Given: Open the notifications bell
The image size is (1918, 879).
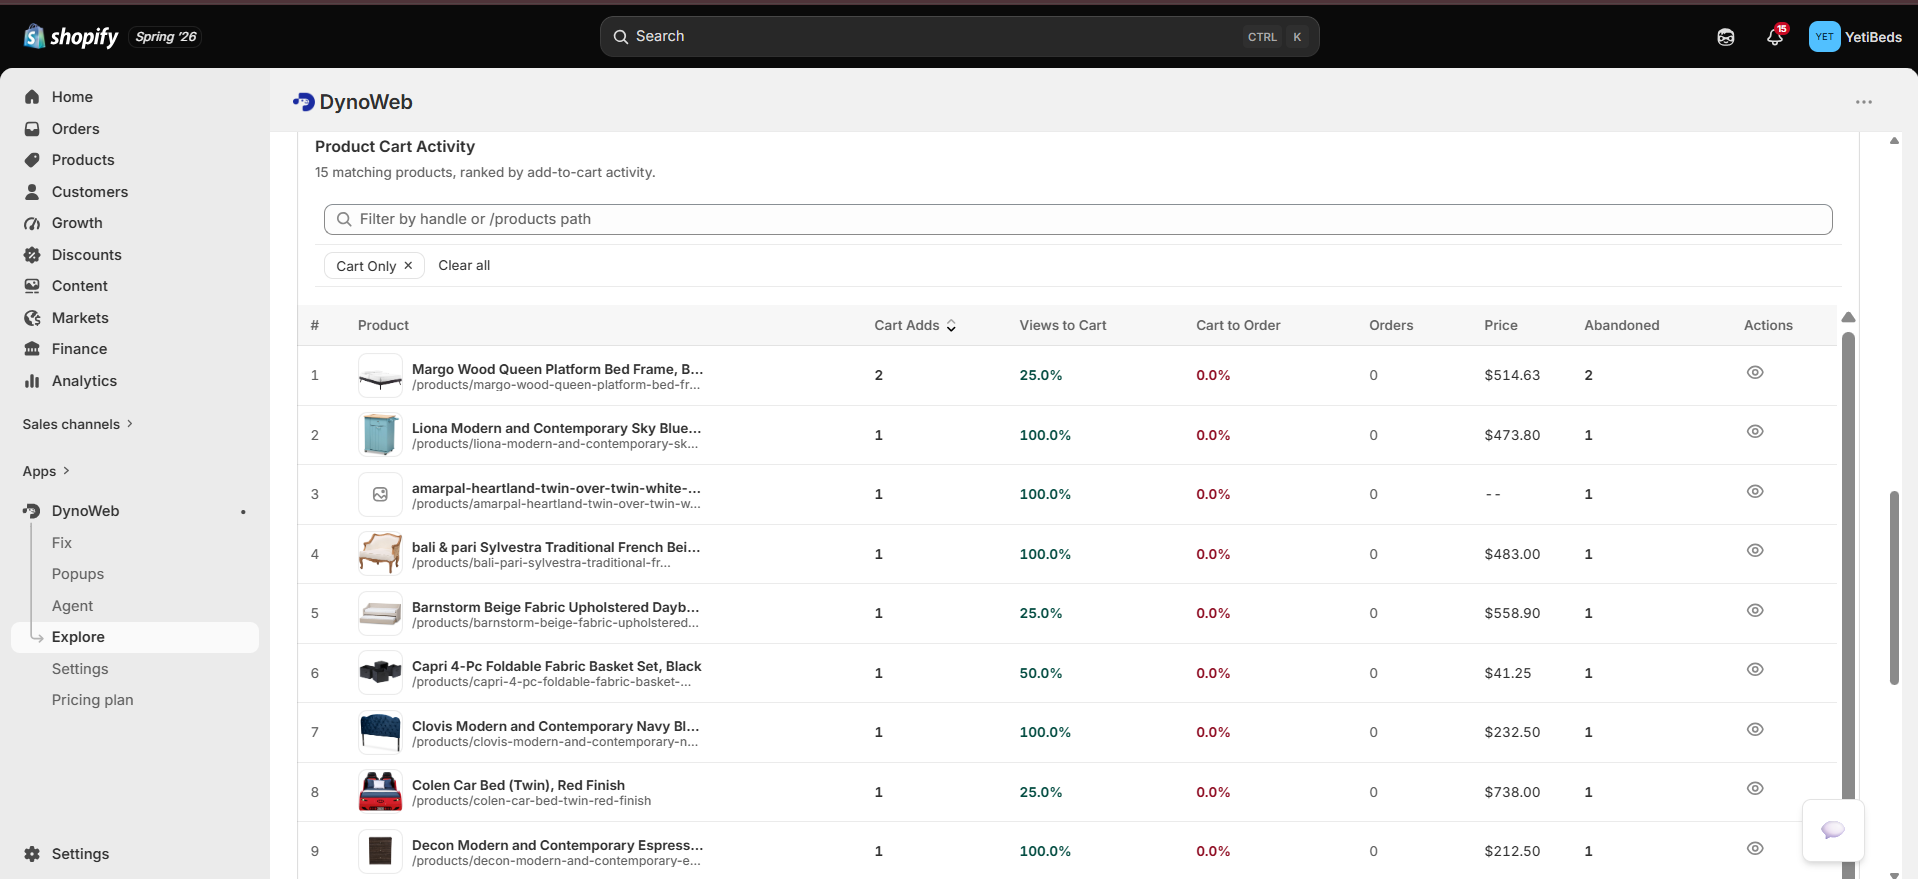Looking at the screenshot, I should coord(1775,37).
